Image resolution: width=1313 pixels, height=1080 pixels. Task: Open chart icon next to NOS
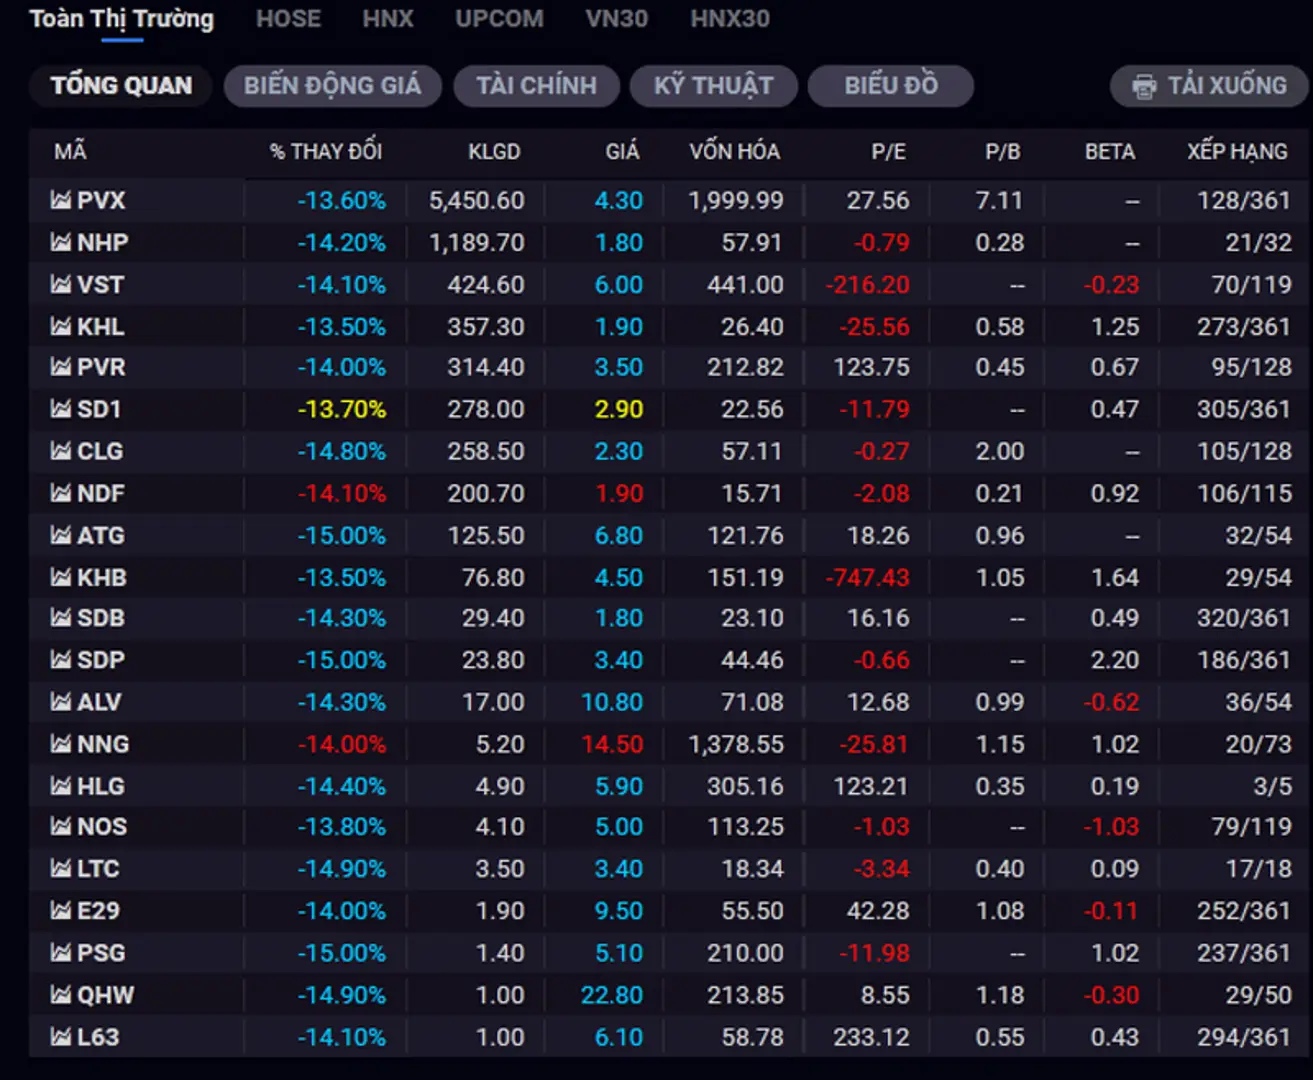coord(61,827)
